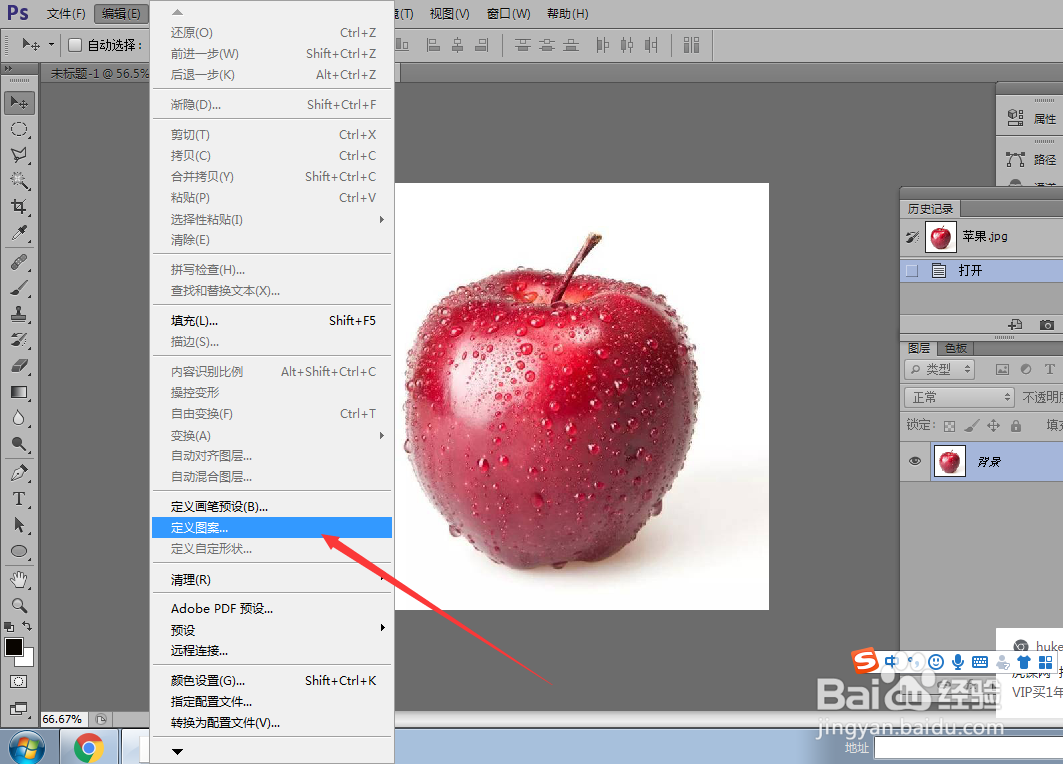Open Move tool preset picker arrow

(51, 45)
